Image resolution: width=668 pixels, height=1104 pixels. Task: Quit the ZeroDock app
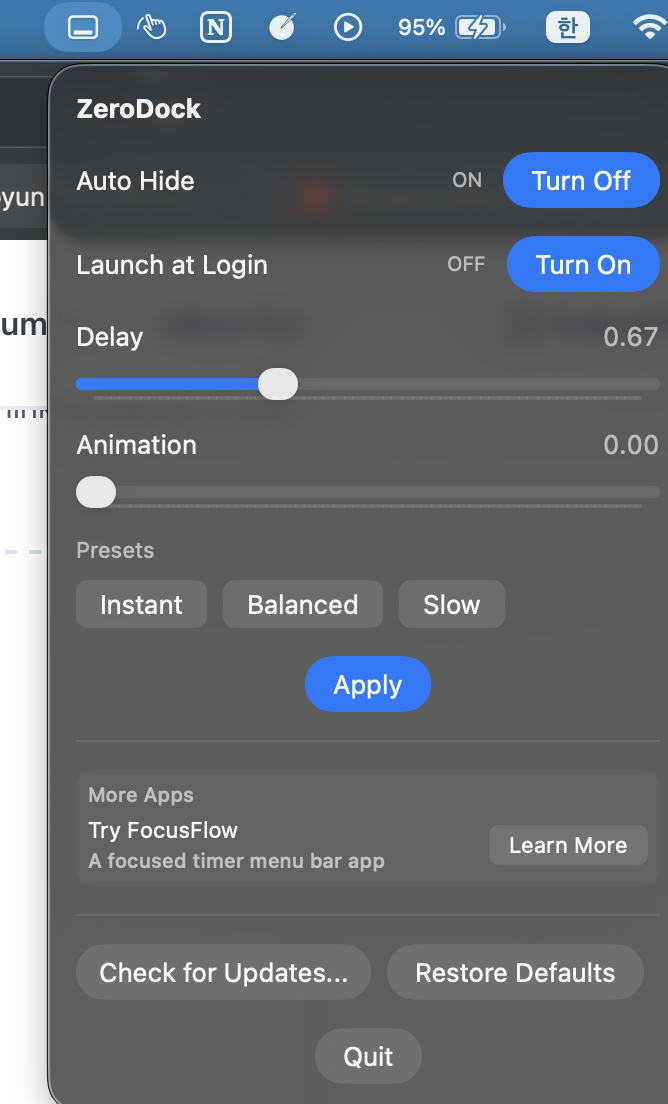click(368, 1056)
